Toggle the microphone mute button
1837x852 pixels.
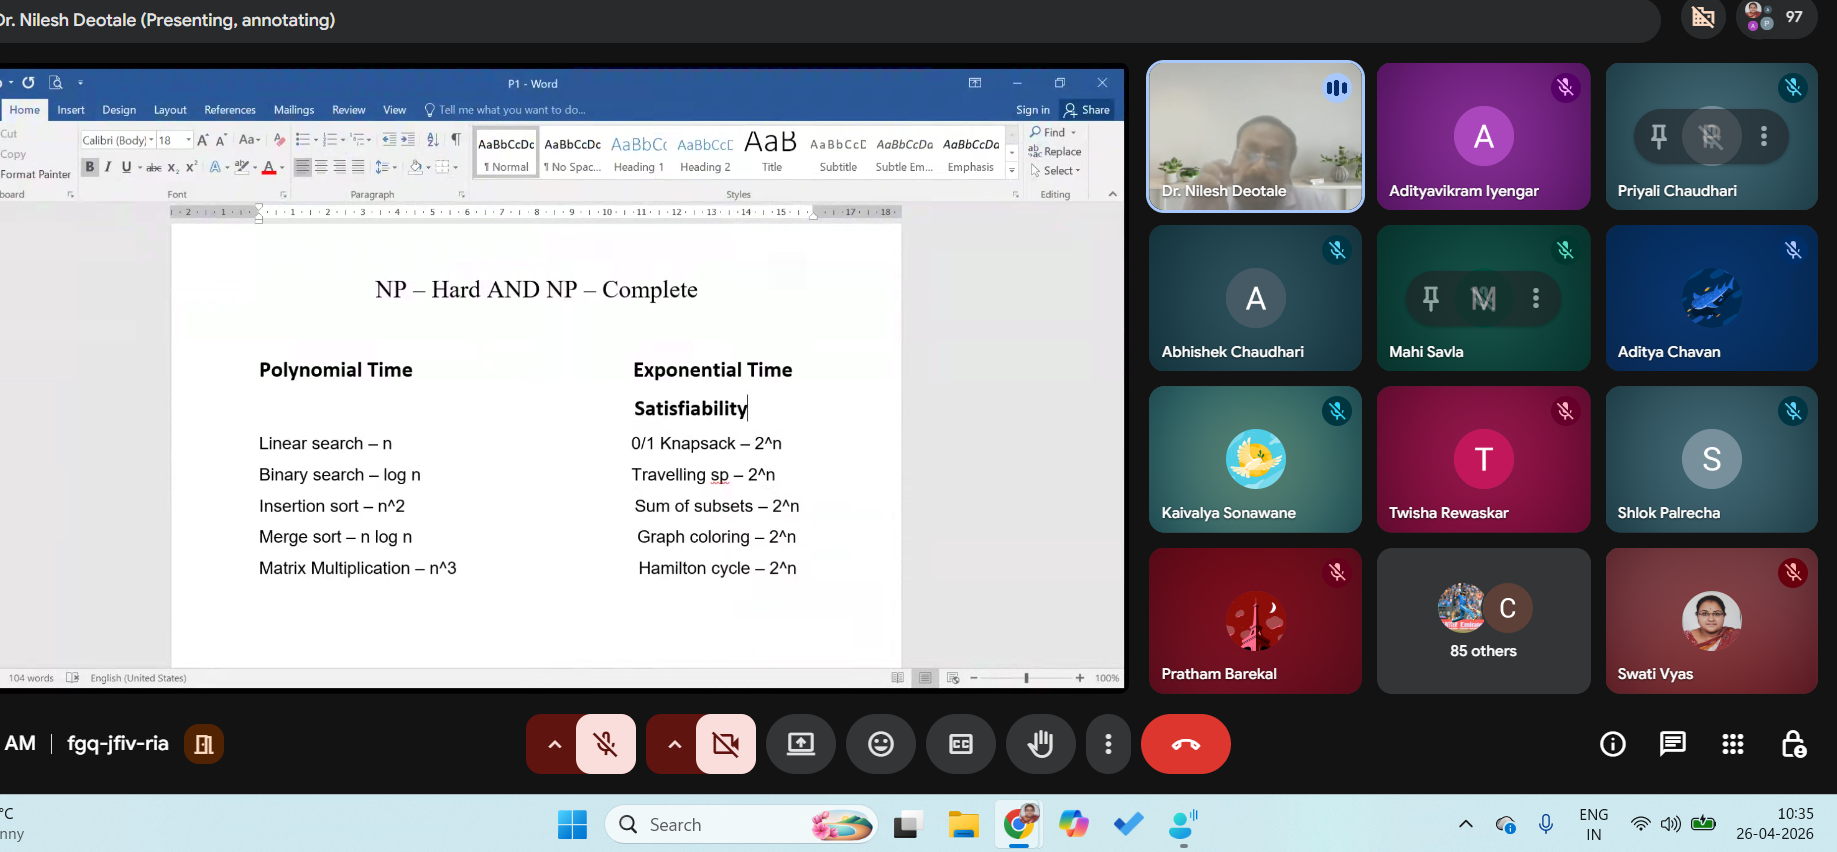[x=605, y=744]
